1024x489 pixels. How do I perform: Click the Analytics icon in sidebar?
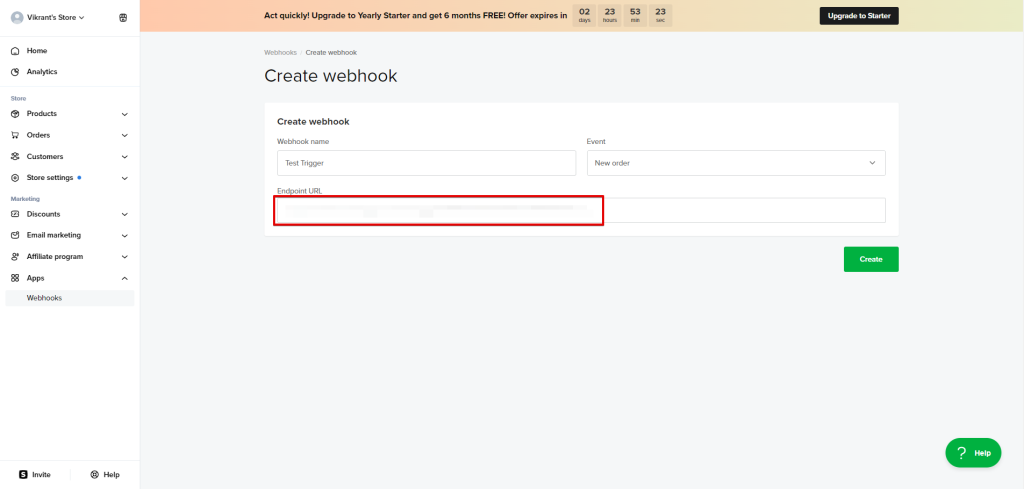point(15,72)
